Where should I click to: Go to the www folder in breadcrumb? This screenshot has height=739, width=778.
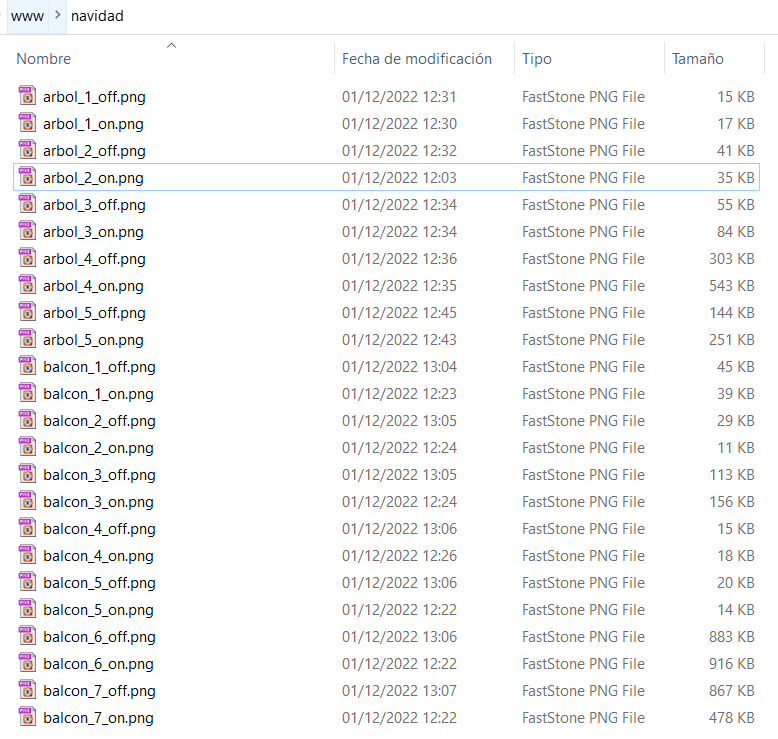click(x=27, y=16)
